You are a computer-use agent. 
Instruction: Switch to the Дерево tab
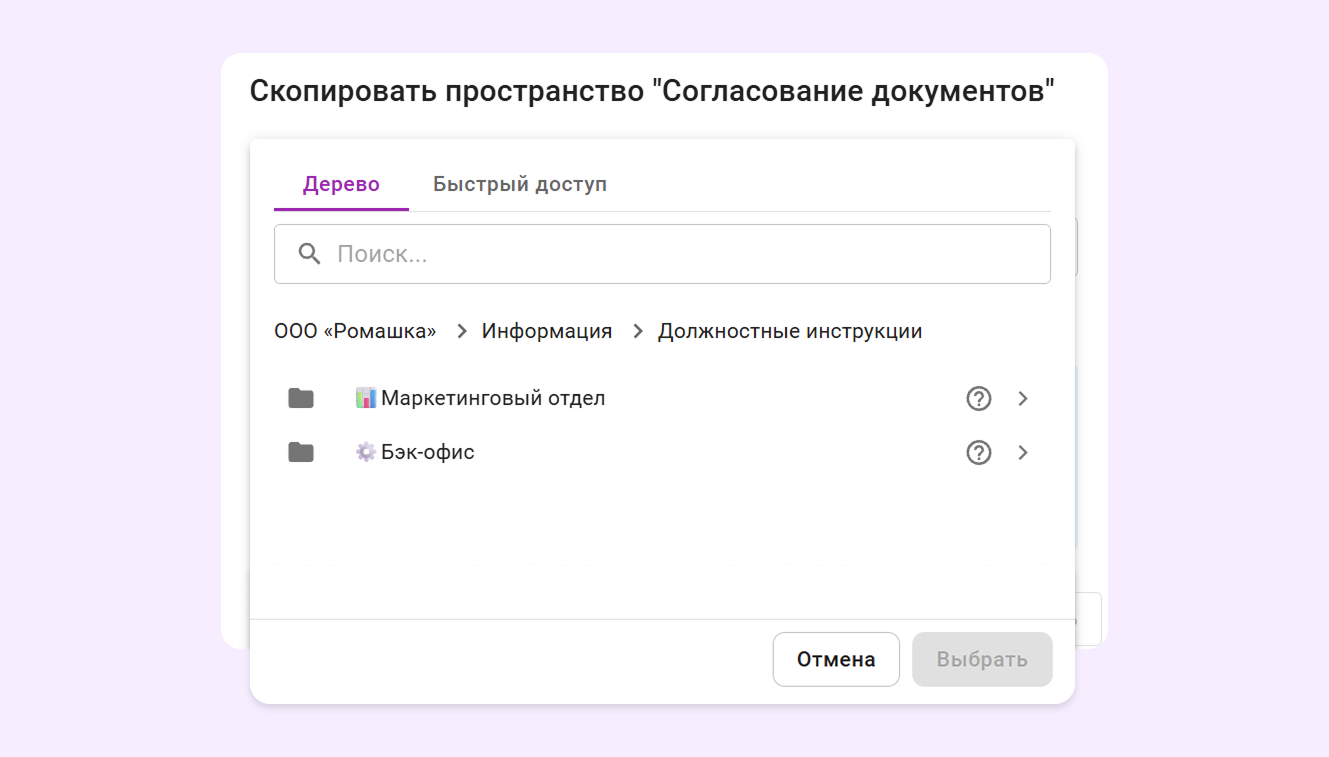point(341,184)
